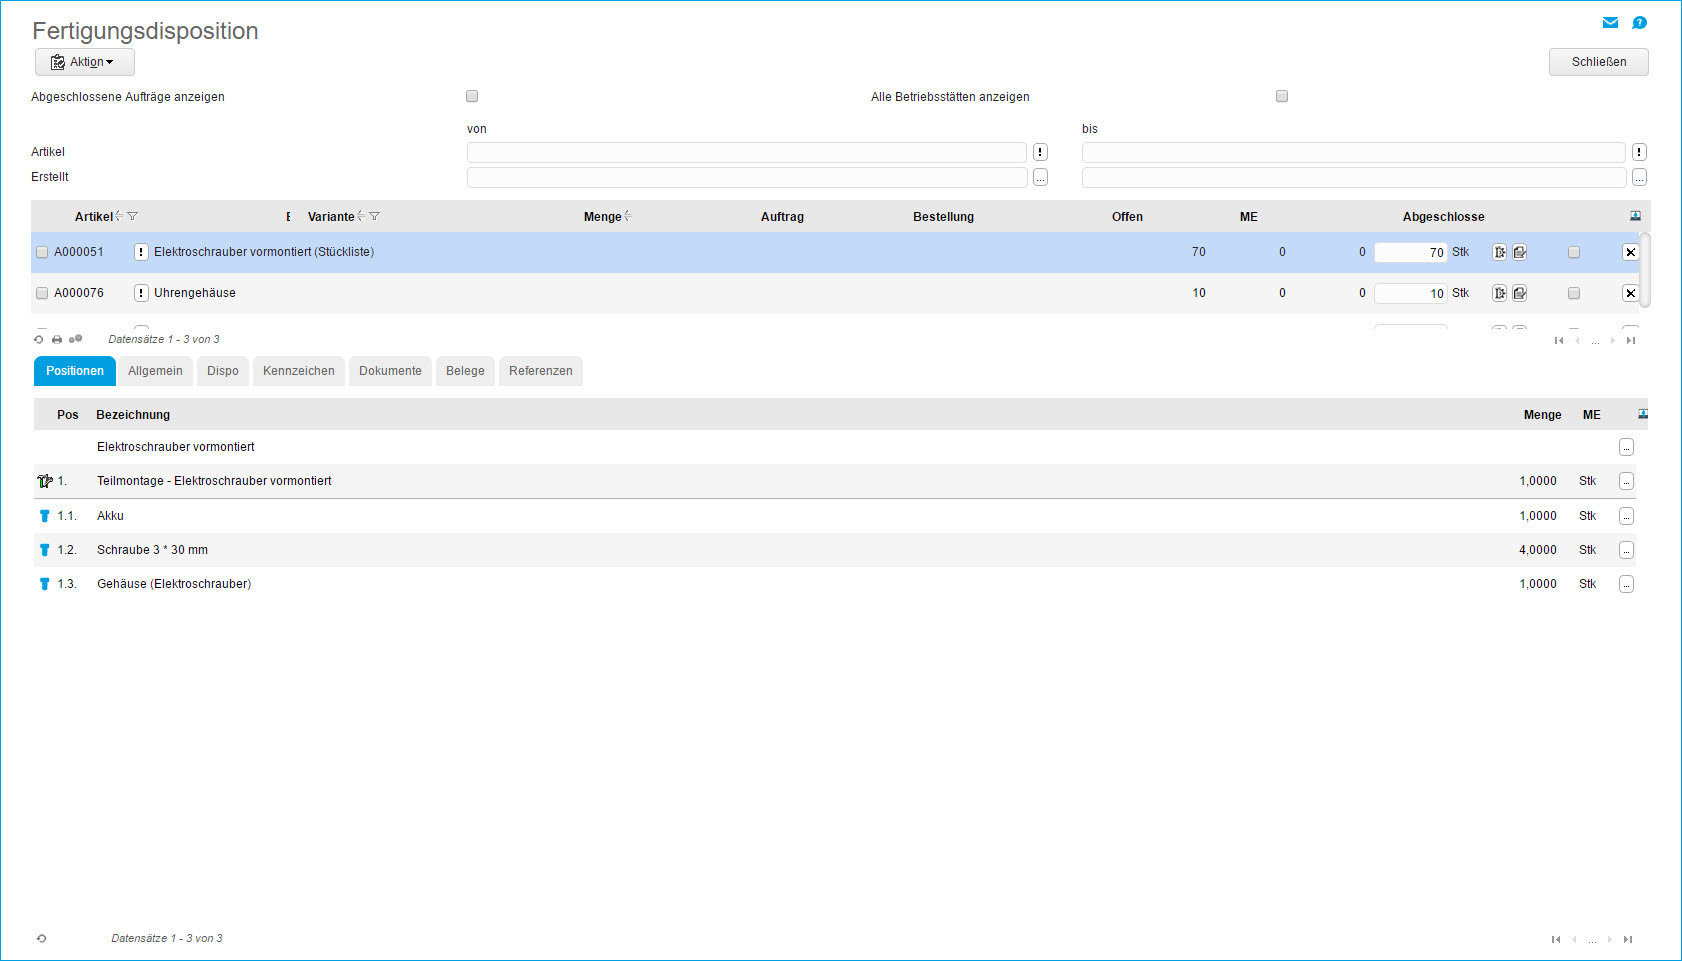Toggle 'Alle Betriebsstätten anzeigen' checkbox

click(1281, 96)
